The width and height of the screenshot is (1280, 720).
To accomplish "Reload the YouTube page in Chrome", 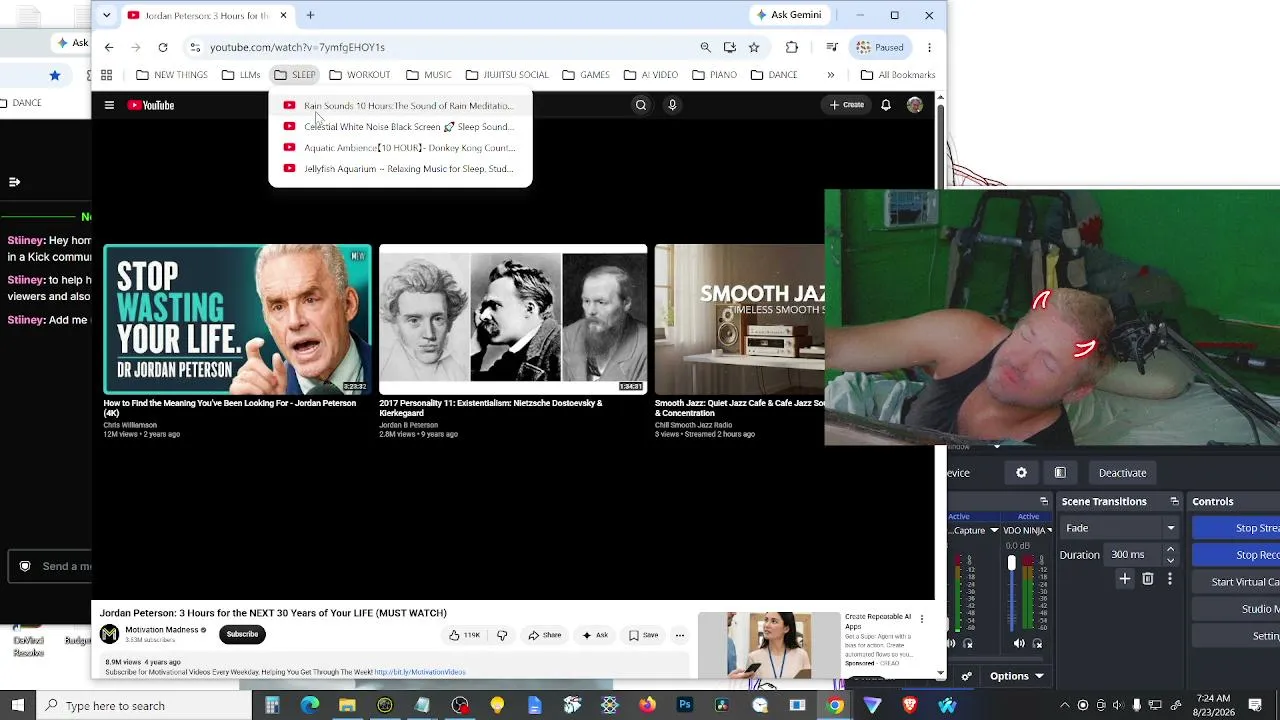I will 163,47.
